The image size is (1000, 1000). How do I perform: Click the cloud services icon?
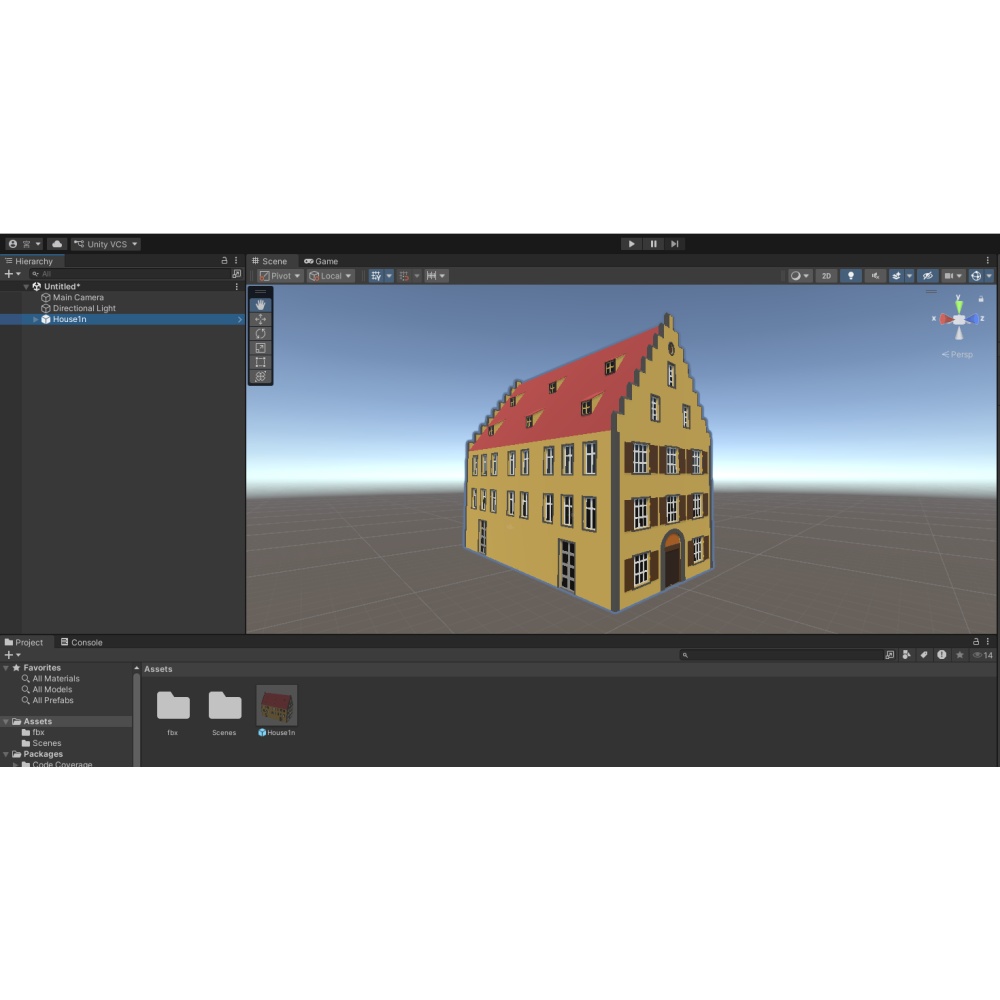57,244
